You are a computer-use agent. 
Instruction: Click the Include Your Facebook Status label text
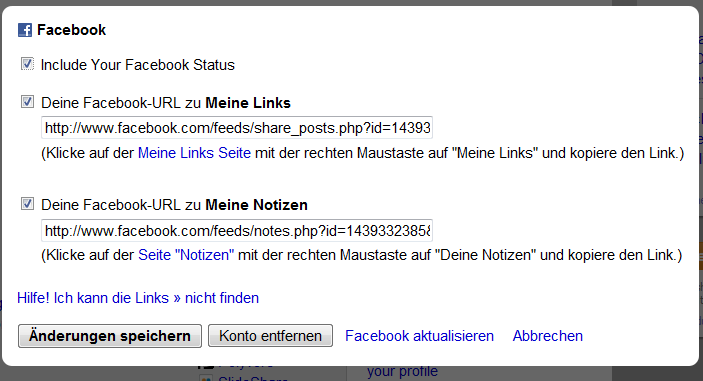pyautogui.click(x=138, y=65)
